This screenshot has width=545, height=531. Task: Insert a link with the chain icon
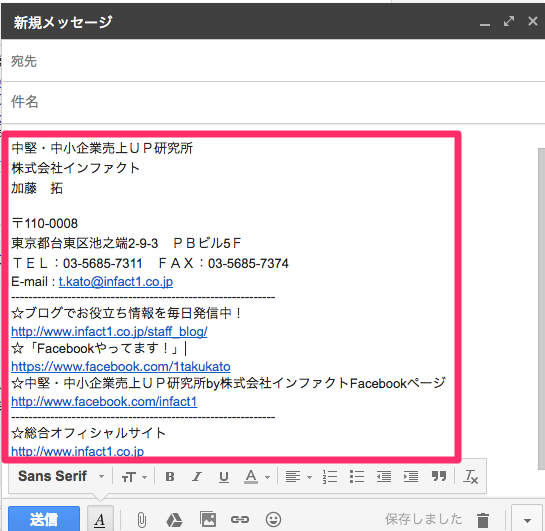[x=240, y=520]
